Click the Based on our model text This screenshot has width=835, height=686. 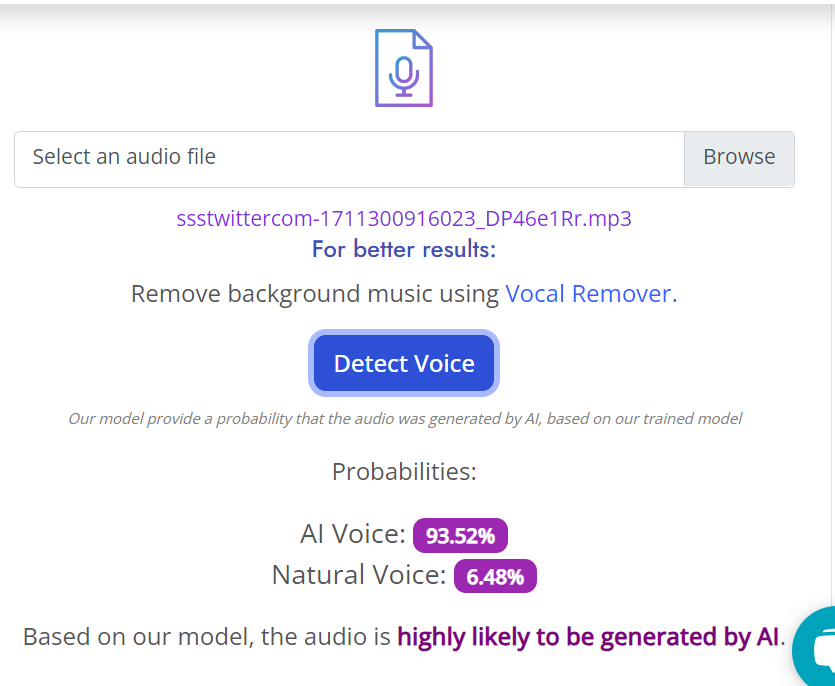point(207,636)
